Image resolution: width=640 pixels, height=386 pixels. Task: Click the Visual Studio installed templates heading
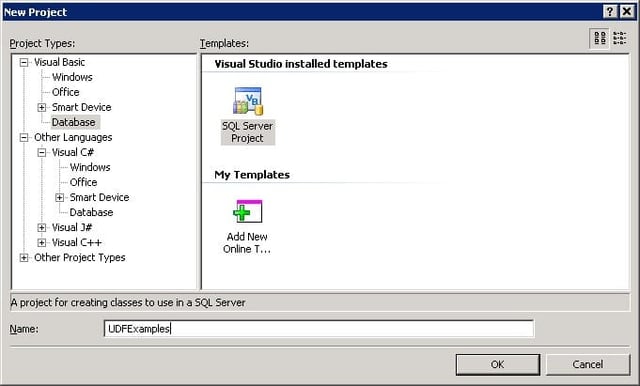point(301,64)
